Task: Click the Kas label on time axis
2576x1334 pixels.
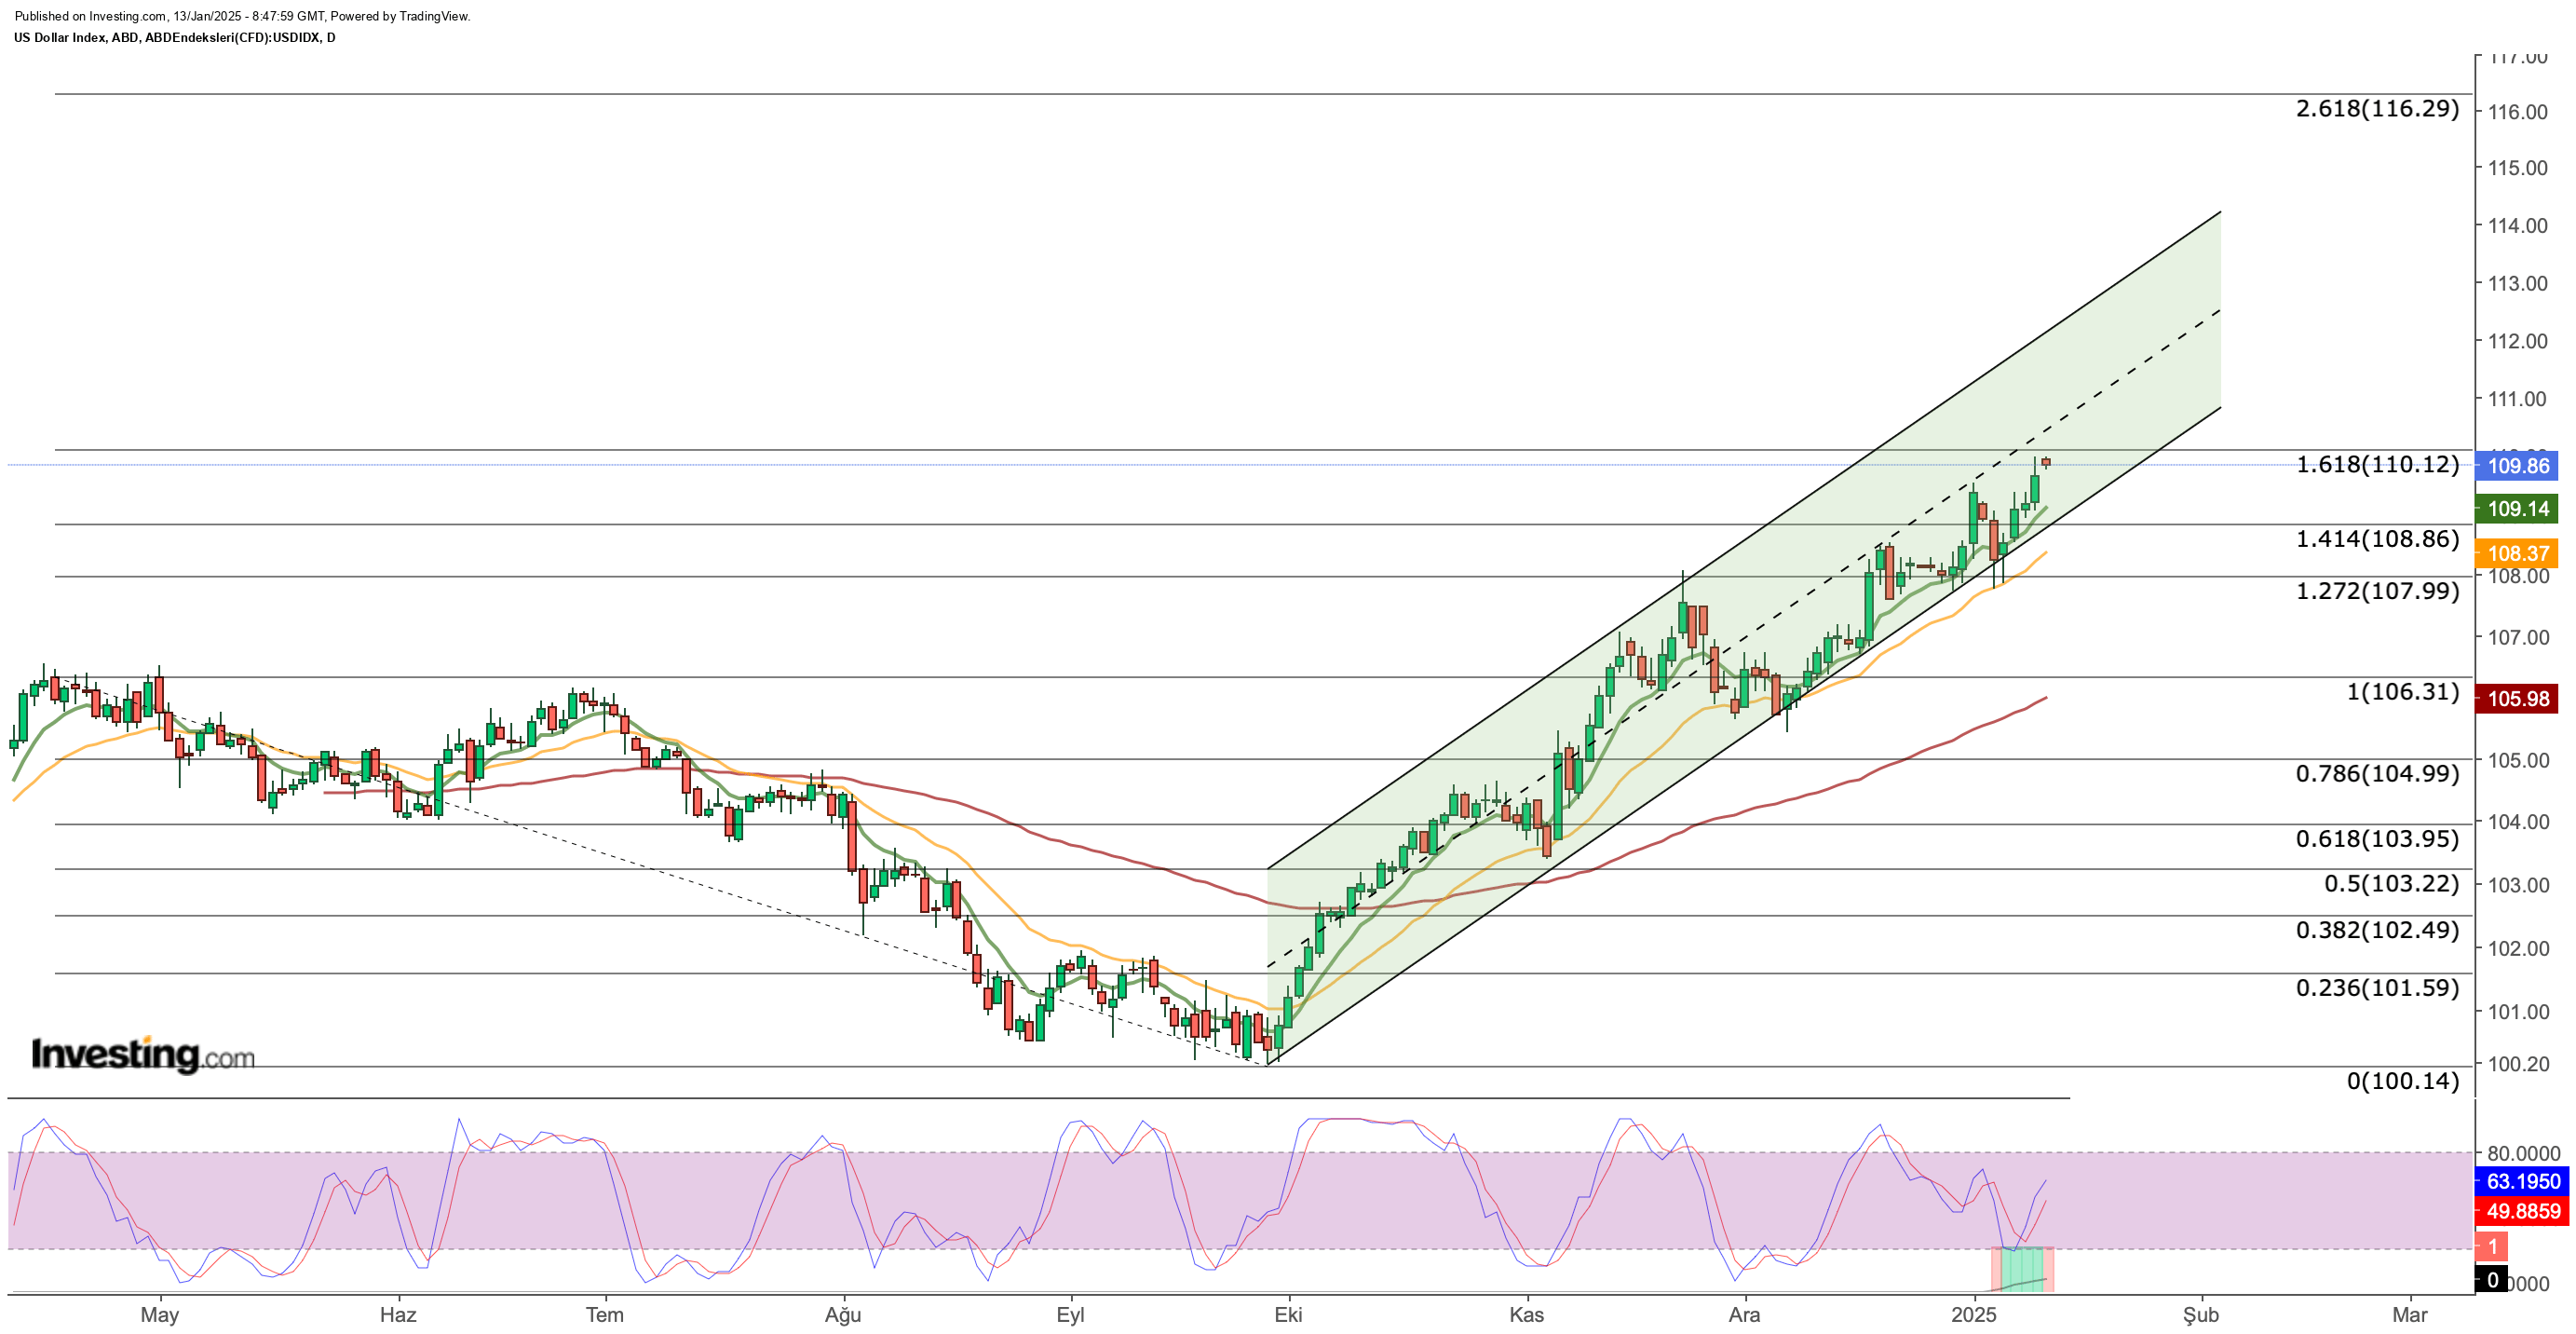Action: click(1526, 1315)
